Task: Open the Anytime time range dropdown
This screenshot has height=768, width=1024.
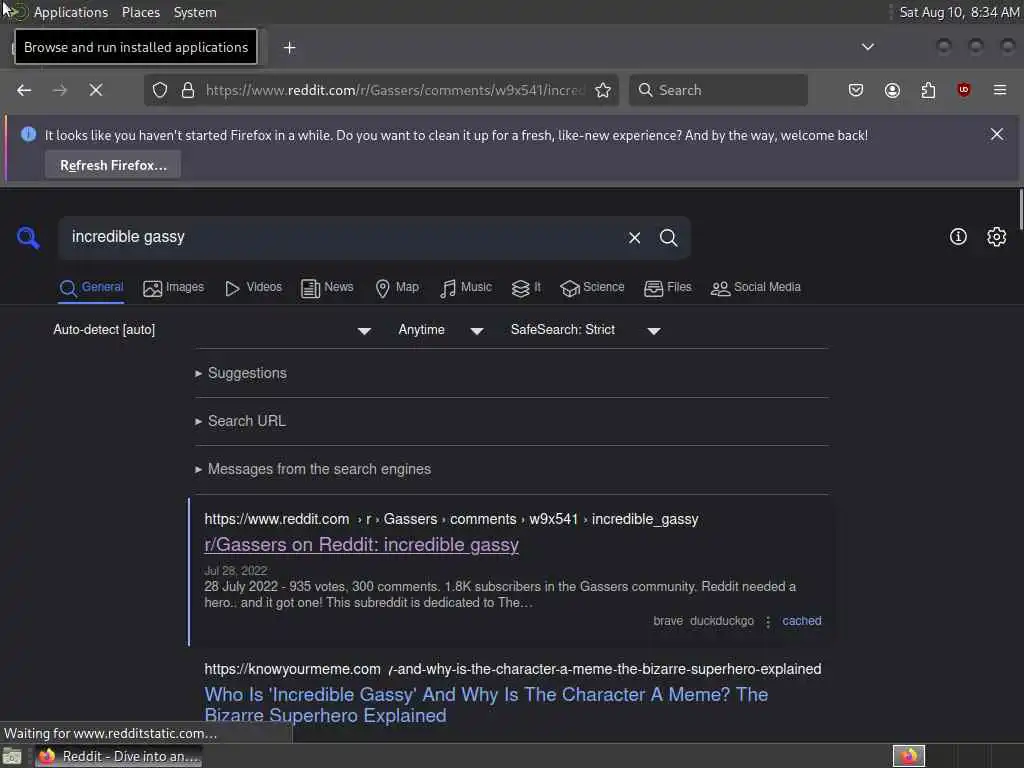Action: [441, 330]
